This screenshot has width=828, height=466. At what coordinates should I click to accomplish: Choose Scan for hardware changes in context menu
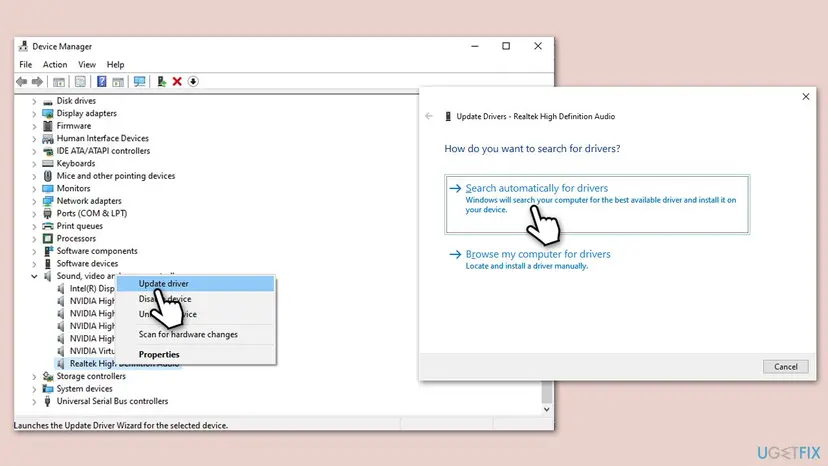pyautogui.click(x=195, y=334)
